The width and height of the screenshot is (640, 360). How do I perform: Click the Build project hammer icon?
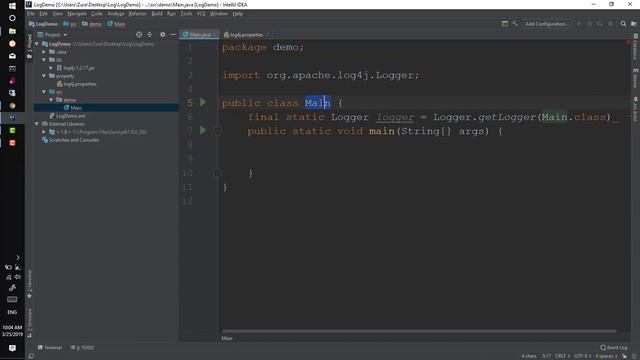[515, 24]
